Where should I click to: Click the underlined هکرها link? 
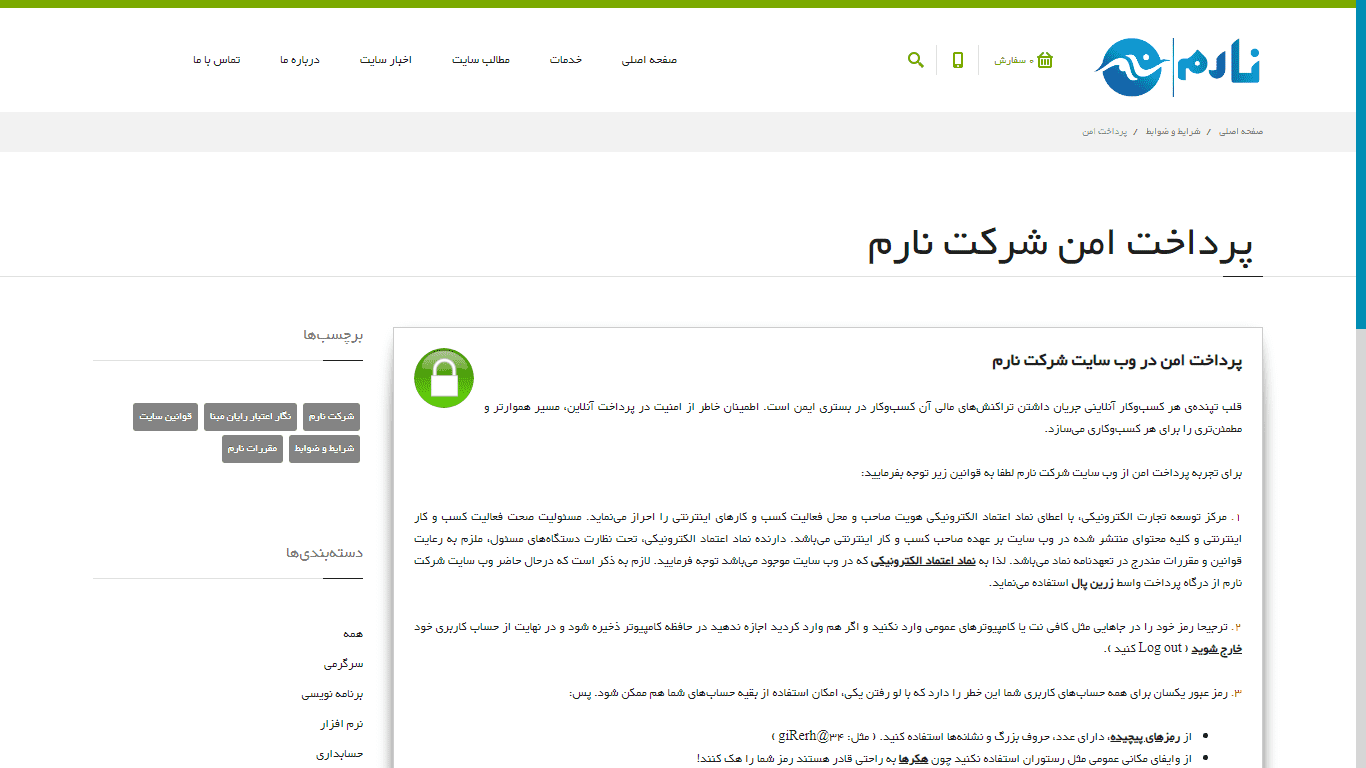(914, 758)
